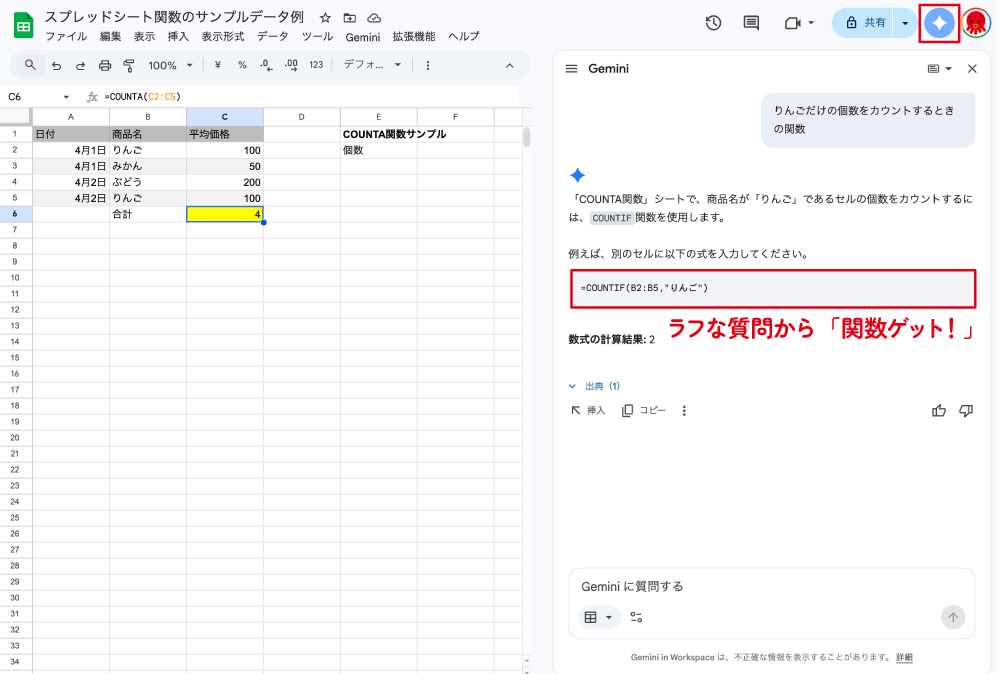This screenshot has height=674, width=1000.
Task: Open the Gemini side panel hamburger menu
Action: (571, 69)
